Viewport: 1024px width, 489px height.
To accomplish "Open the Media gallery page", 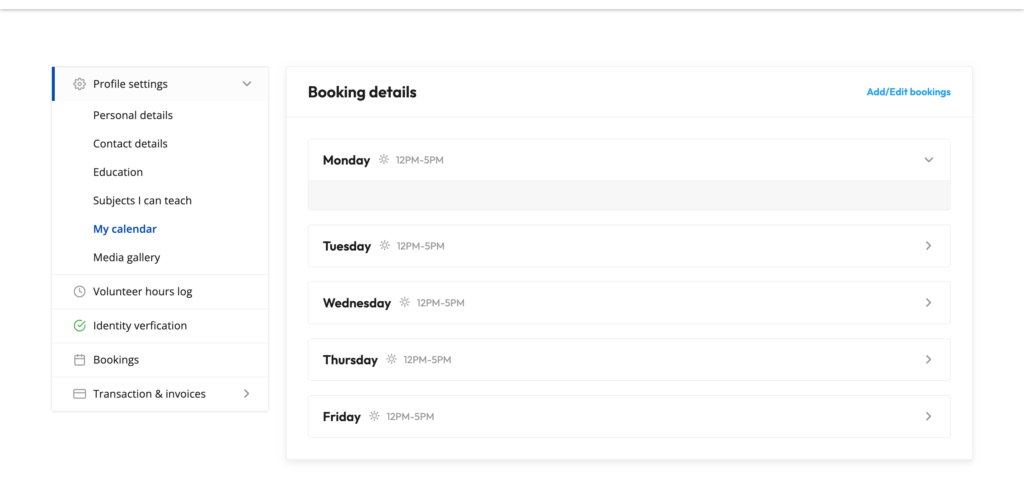I will tap(127, 258).
